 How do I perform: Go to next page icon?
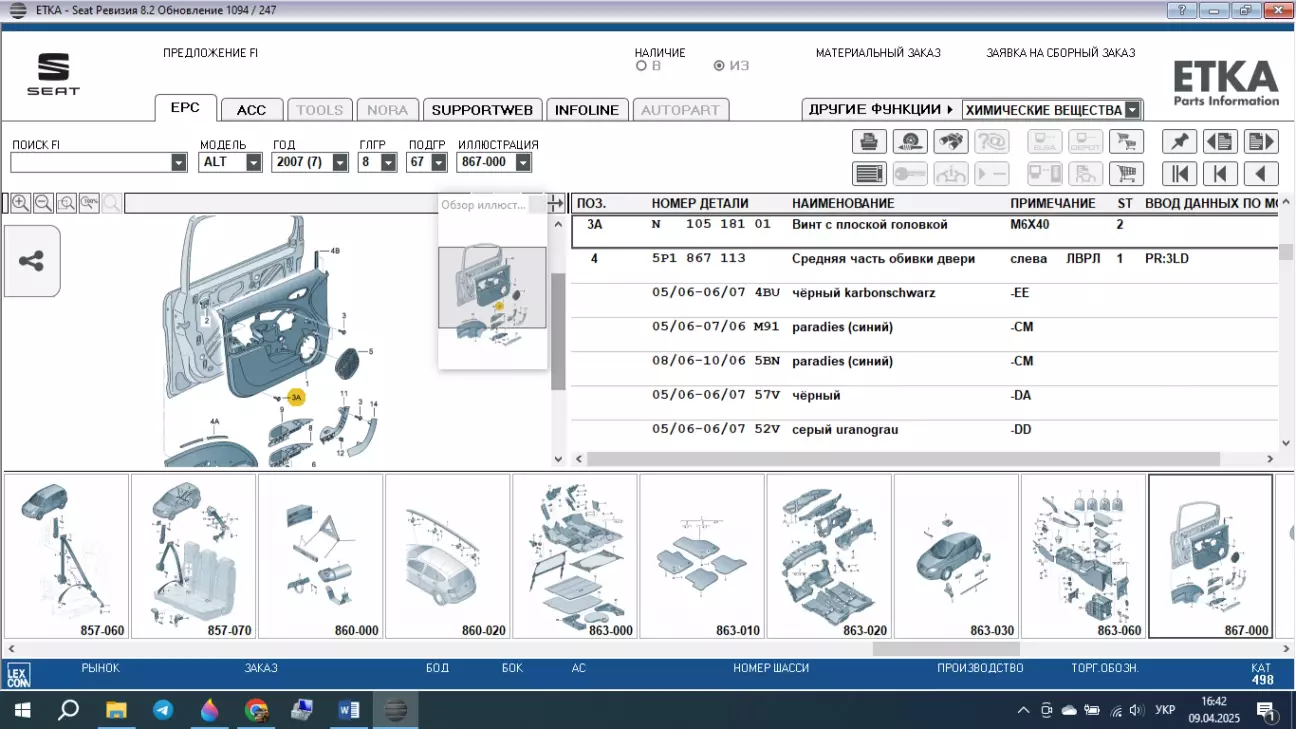[1261, 142]
